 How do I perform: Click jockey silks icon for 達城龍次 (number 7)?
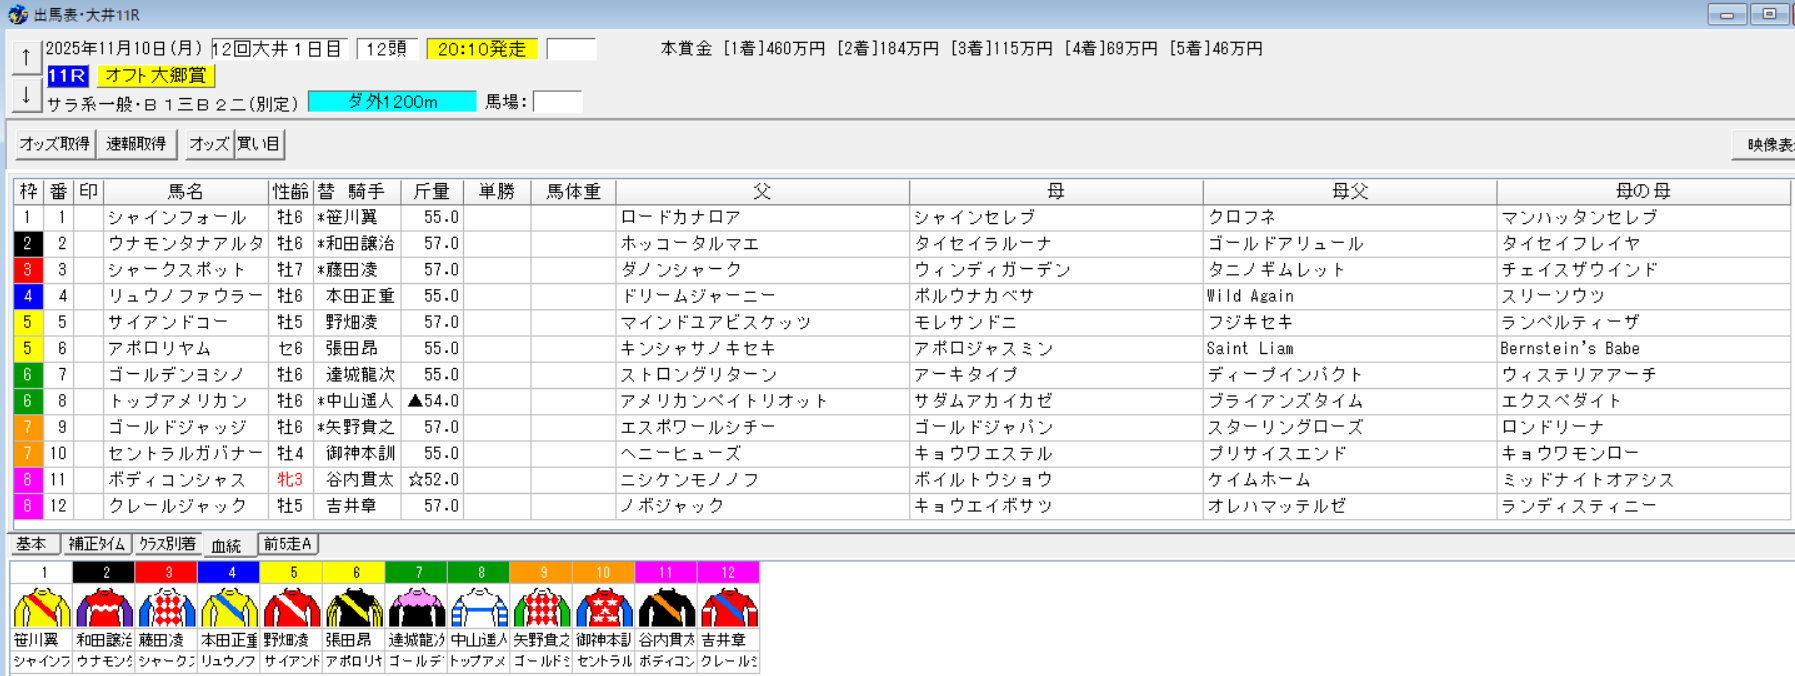pyautogui.click(x=417, y=608)
